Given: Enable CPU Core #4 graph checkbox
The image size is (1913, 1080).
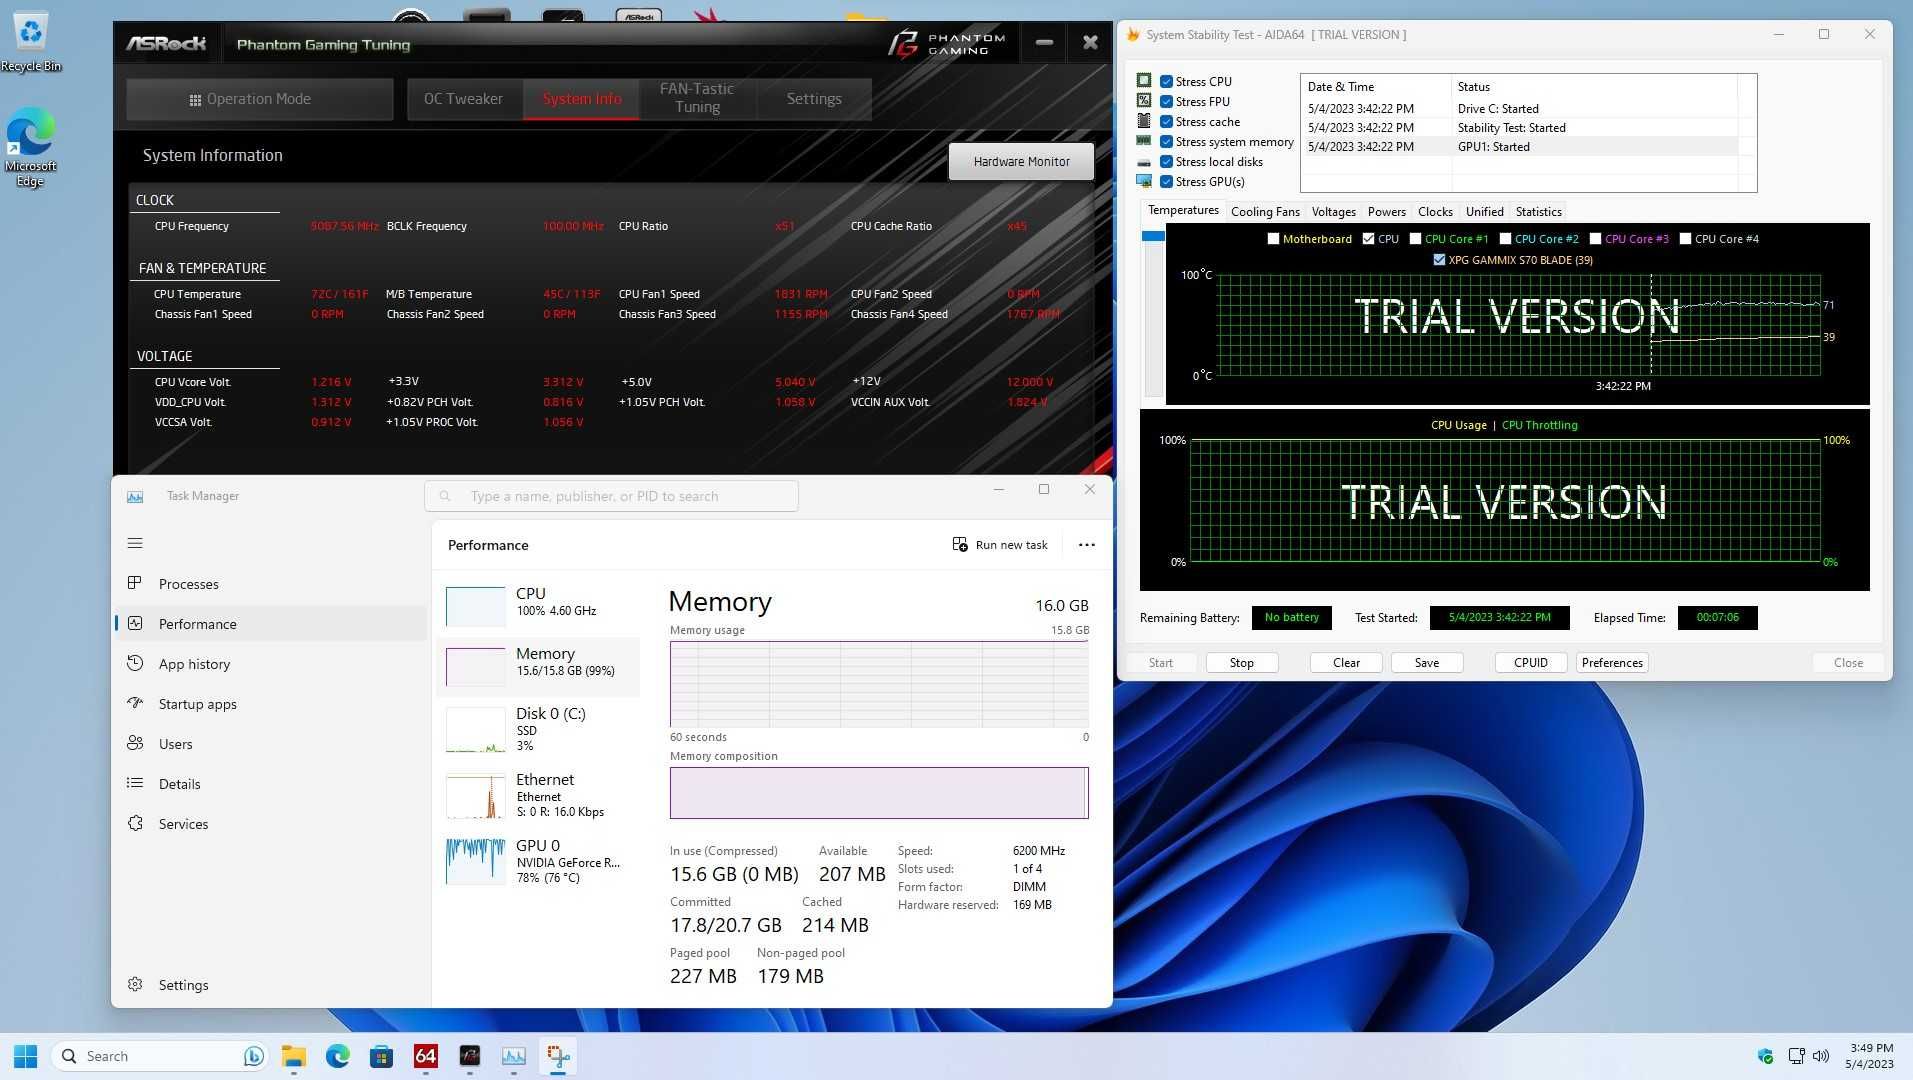Looking at the screenshot, I should (1685, 239).
